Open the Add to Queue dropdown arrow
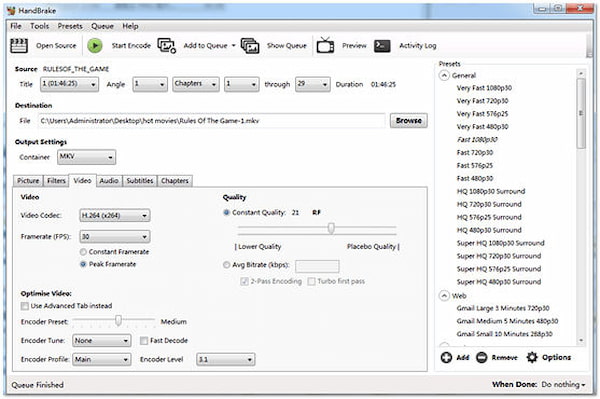Viewport: 600px width, 399px height. tap(233, 46)
